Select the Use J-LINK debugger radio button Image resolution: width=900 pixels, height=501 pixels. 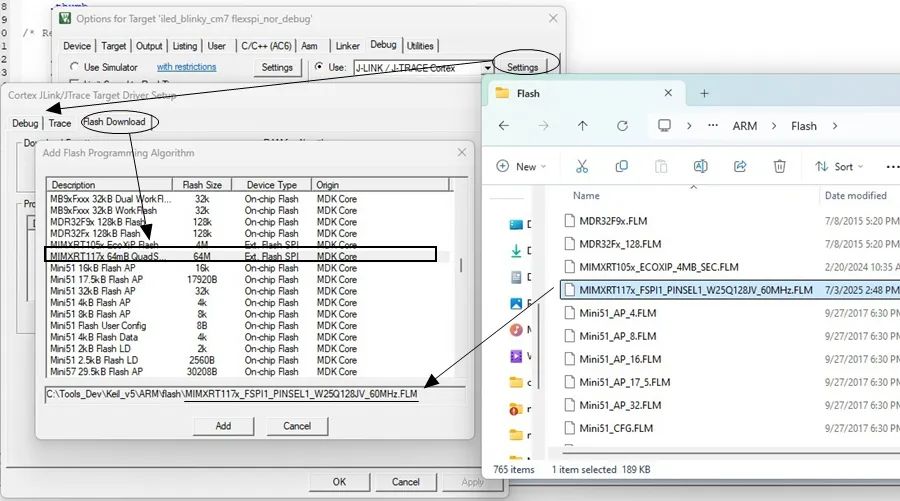point(319,67)
